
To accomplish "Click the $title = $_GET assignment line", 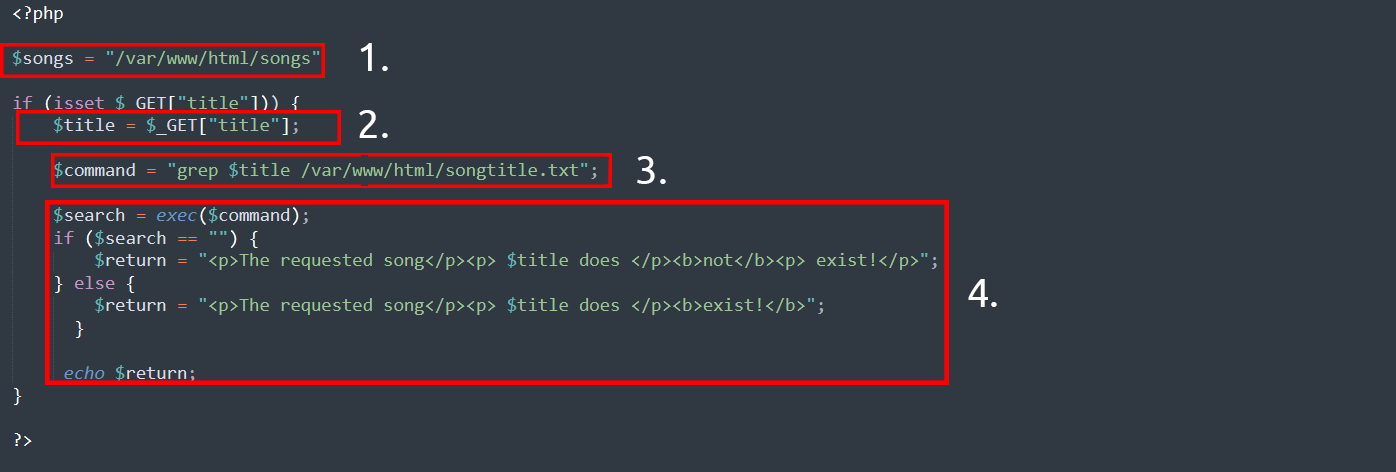I will (176, 126).
